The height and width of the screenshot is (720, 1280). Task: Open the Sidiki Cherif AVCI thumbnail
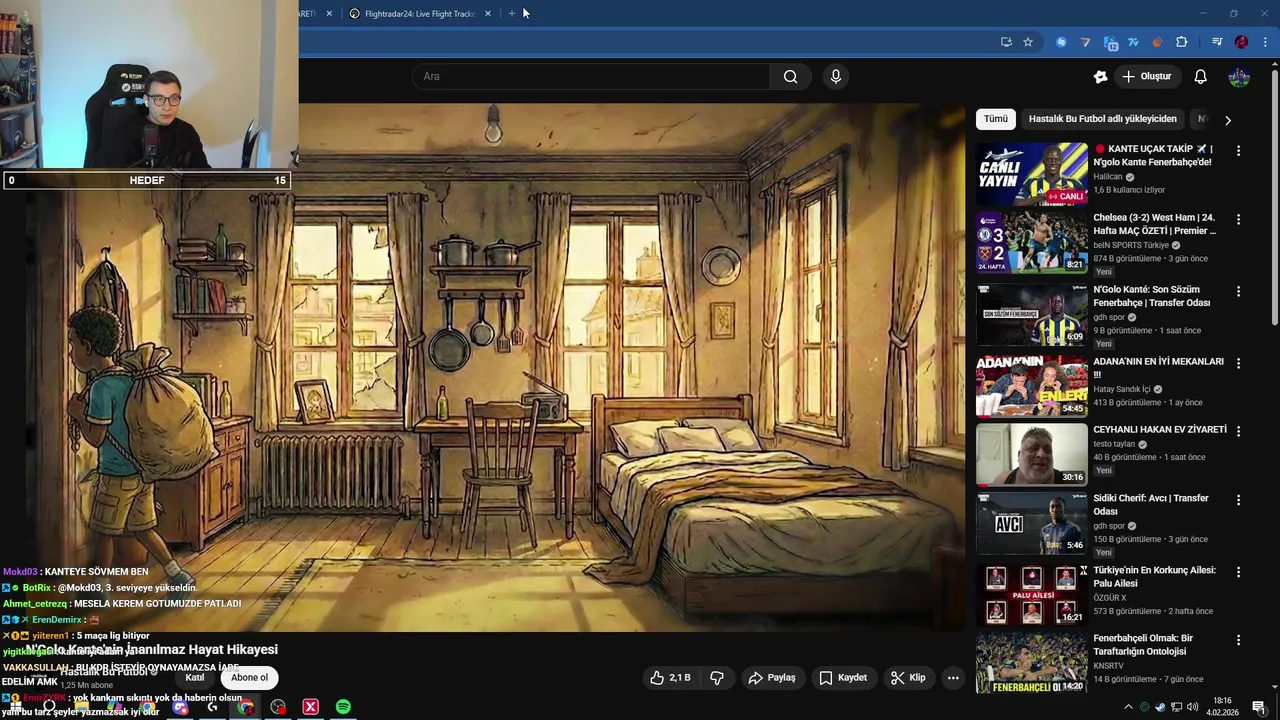point(1032,523)
